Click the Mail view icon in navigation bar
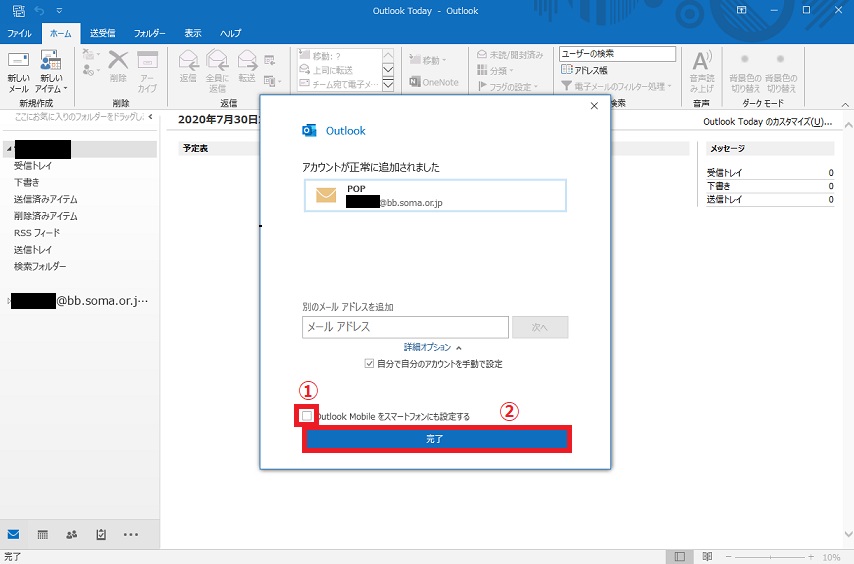Screen dimensions: 854x564 pos(14,535)
